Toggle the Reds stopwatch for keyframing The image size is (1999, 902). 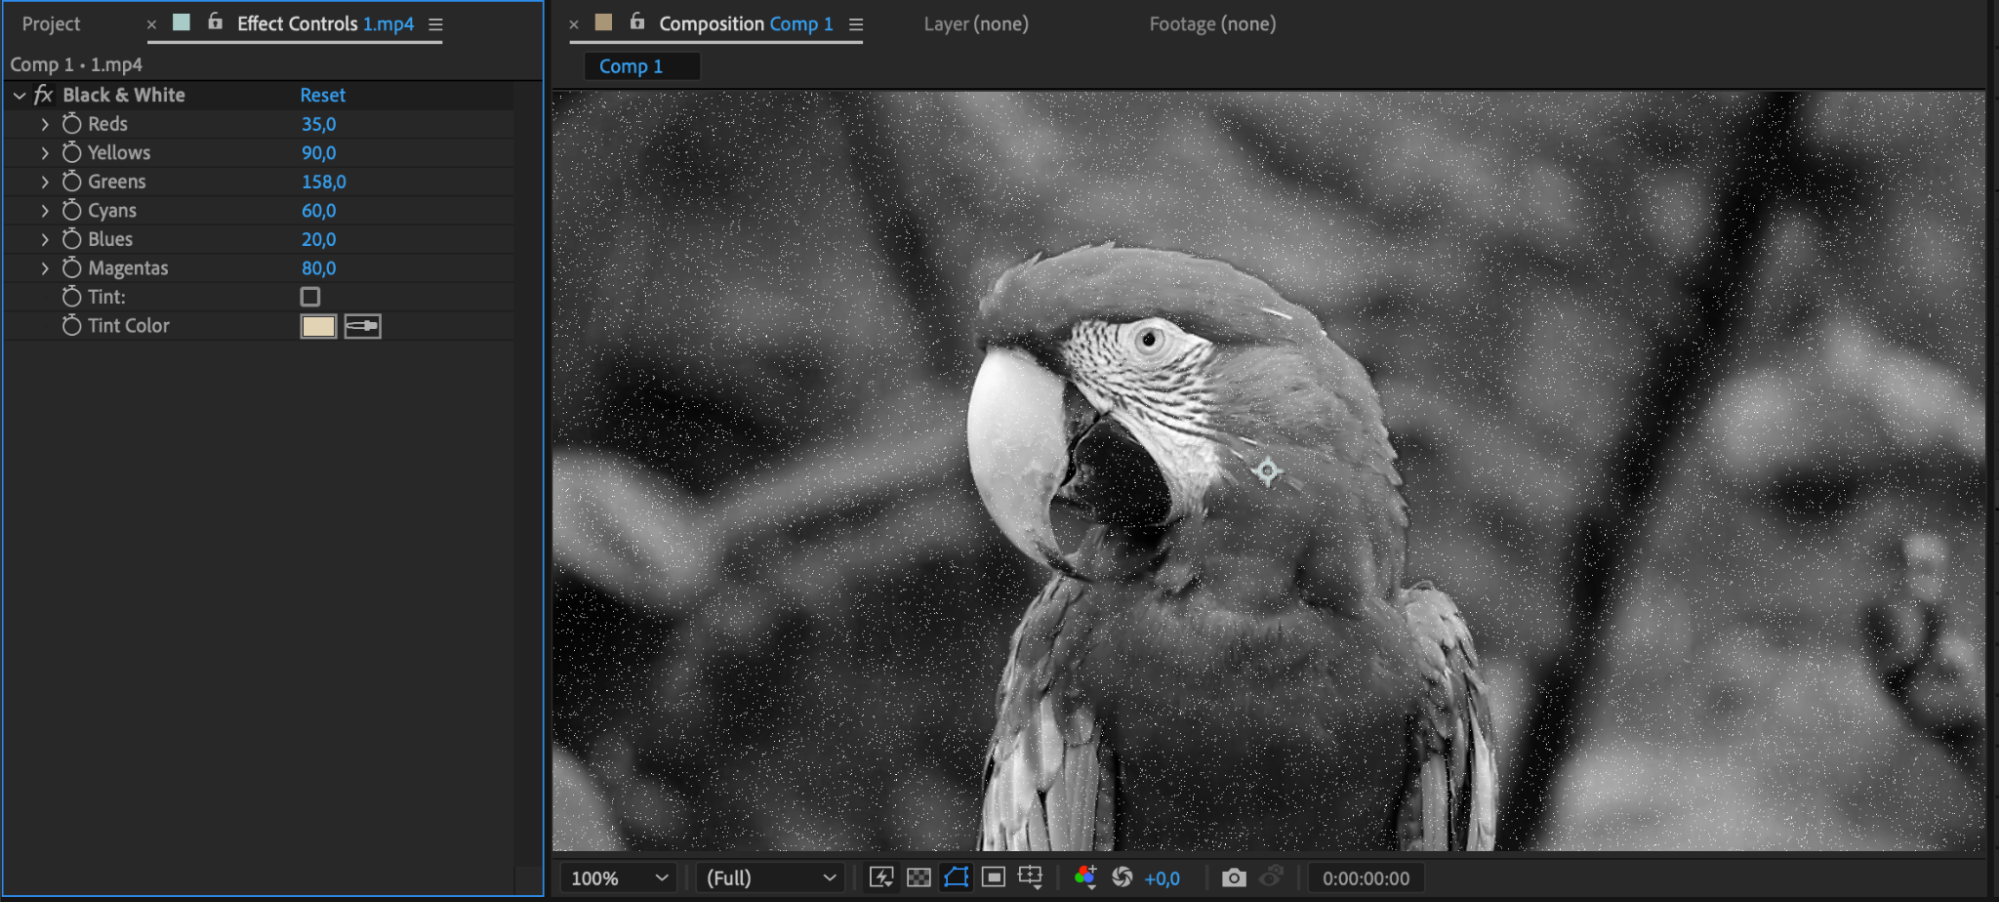coord(72,124)
